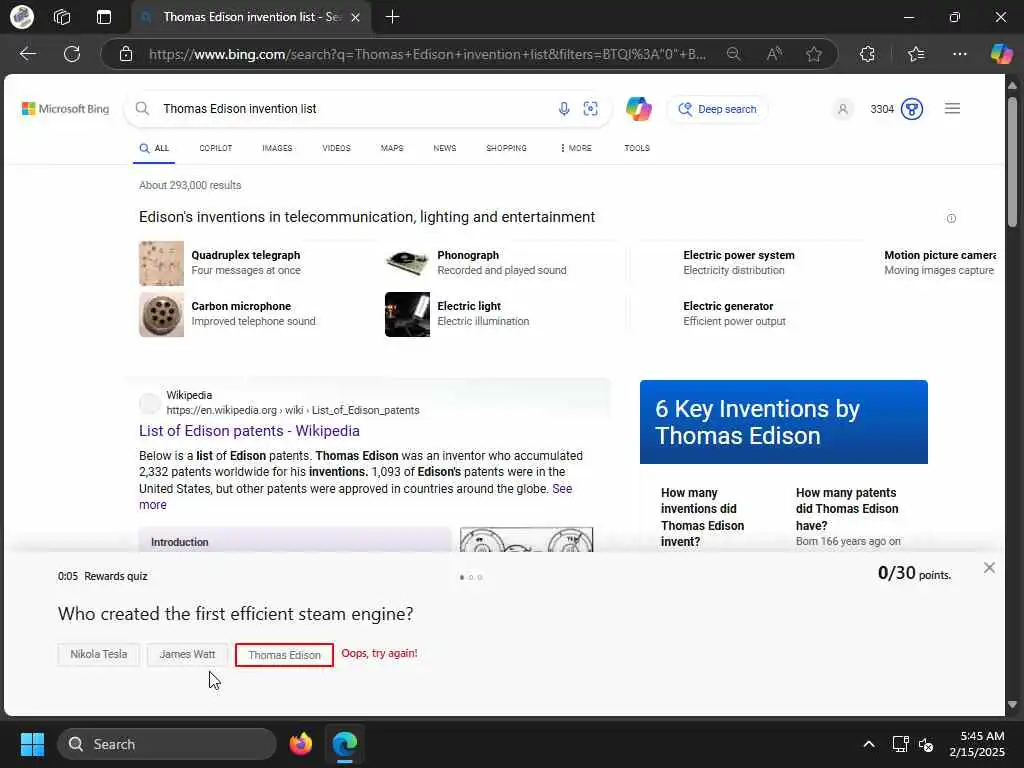
Task: Select the Thomas Edison quiz answer
Action: pyautogui.click(x=284, y=655)
